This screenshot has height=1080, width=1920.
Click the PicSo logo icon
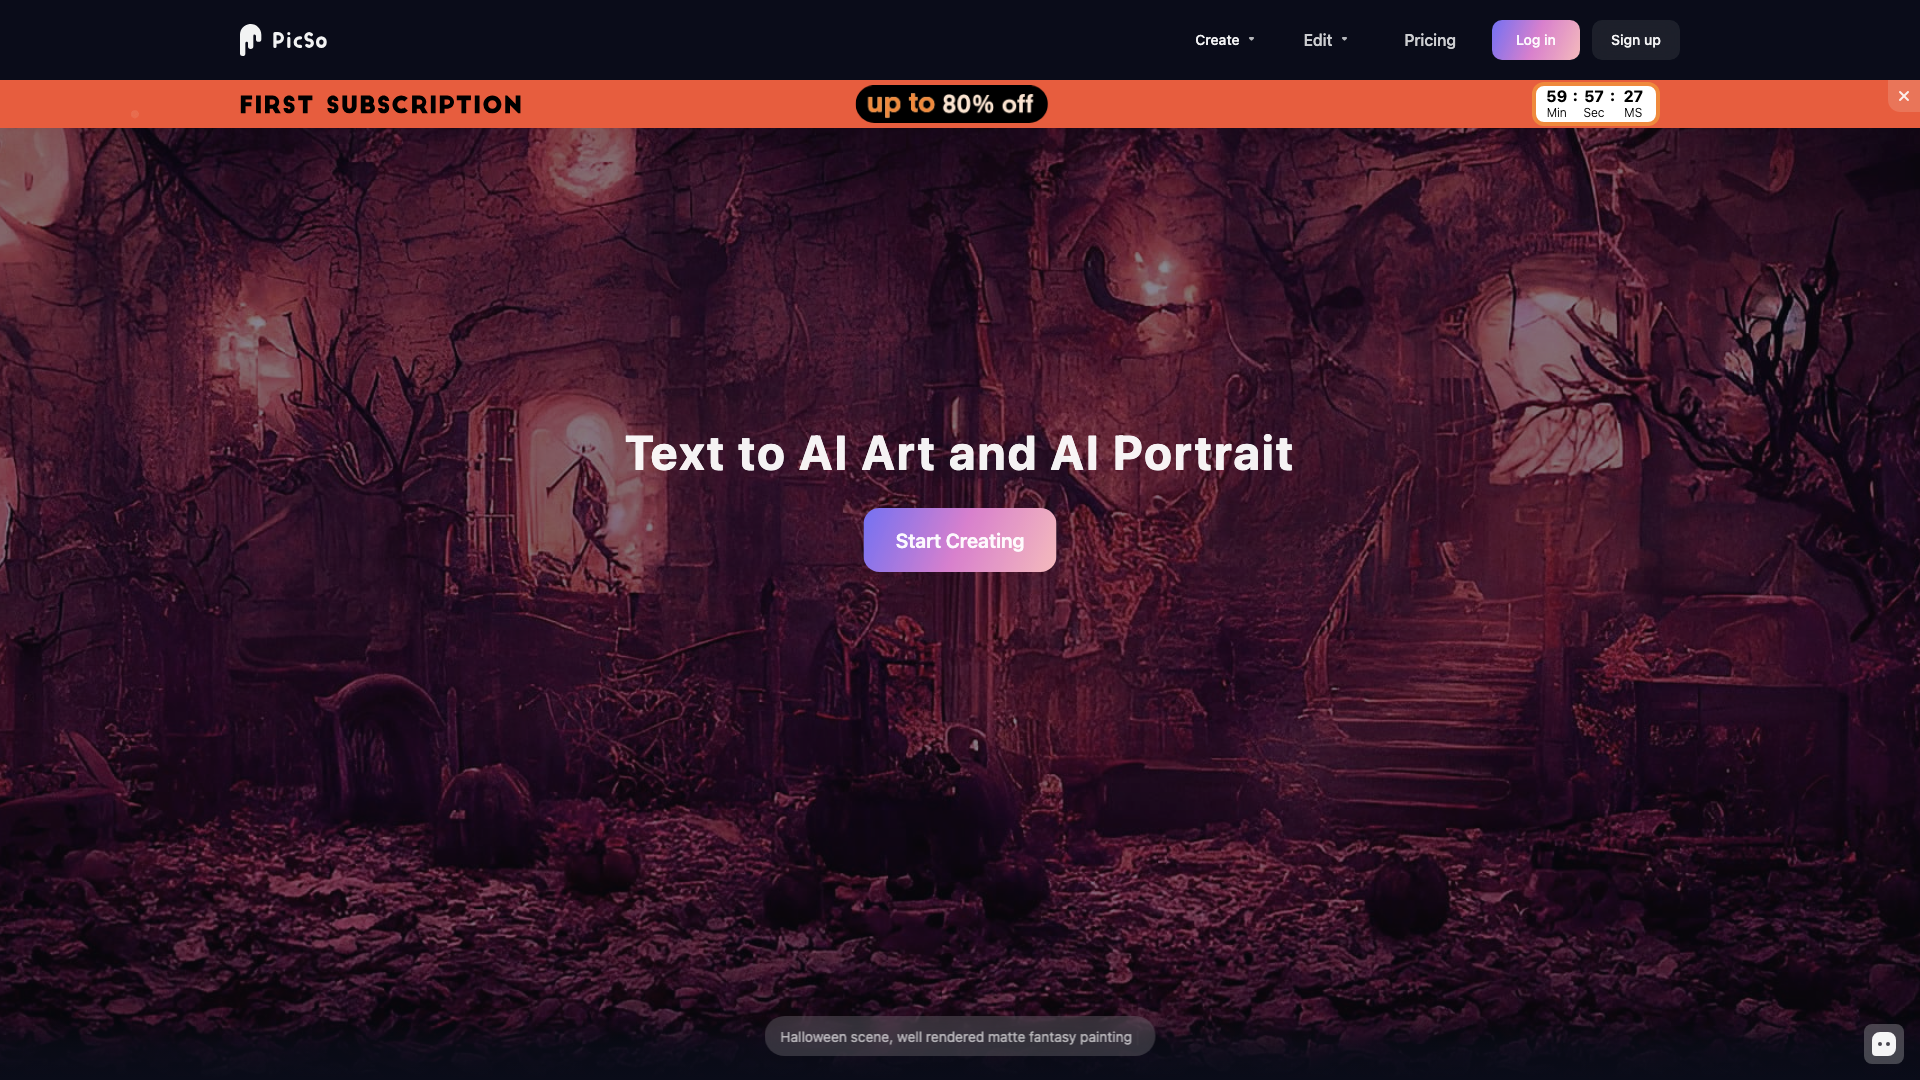pos(249,40)
